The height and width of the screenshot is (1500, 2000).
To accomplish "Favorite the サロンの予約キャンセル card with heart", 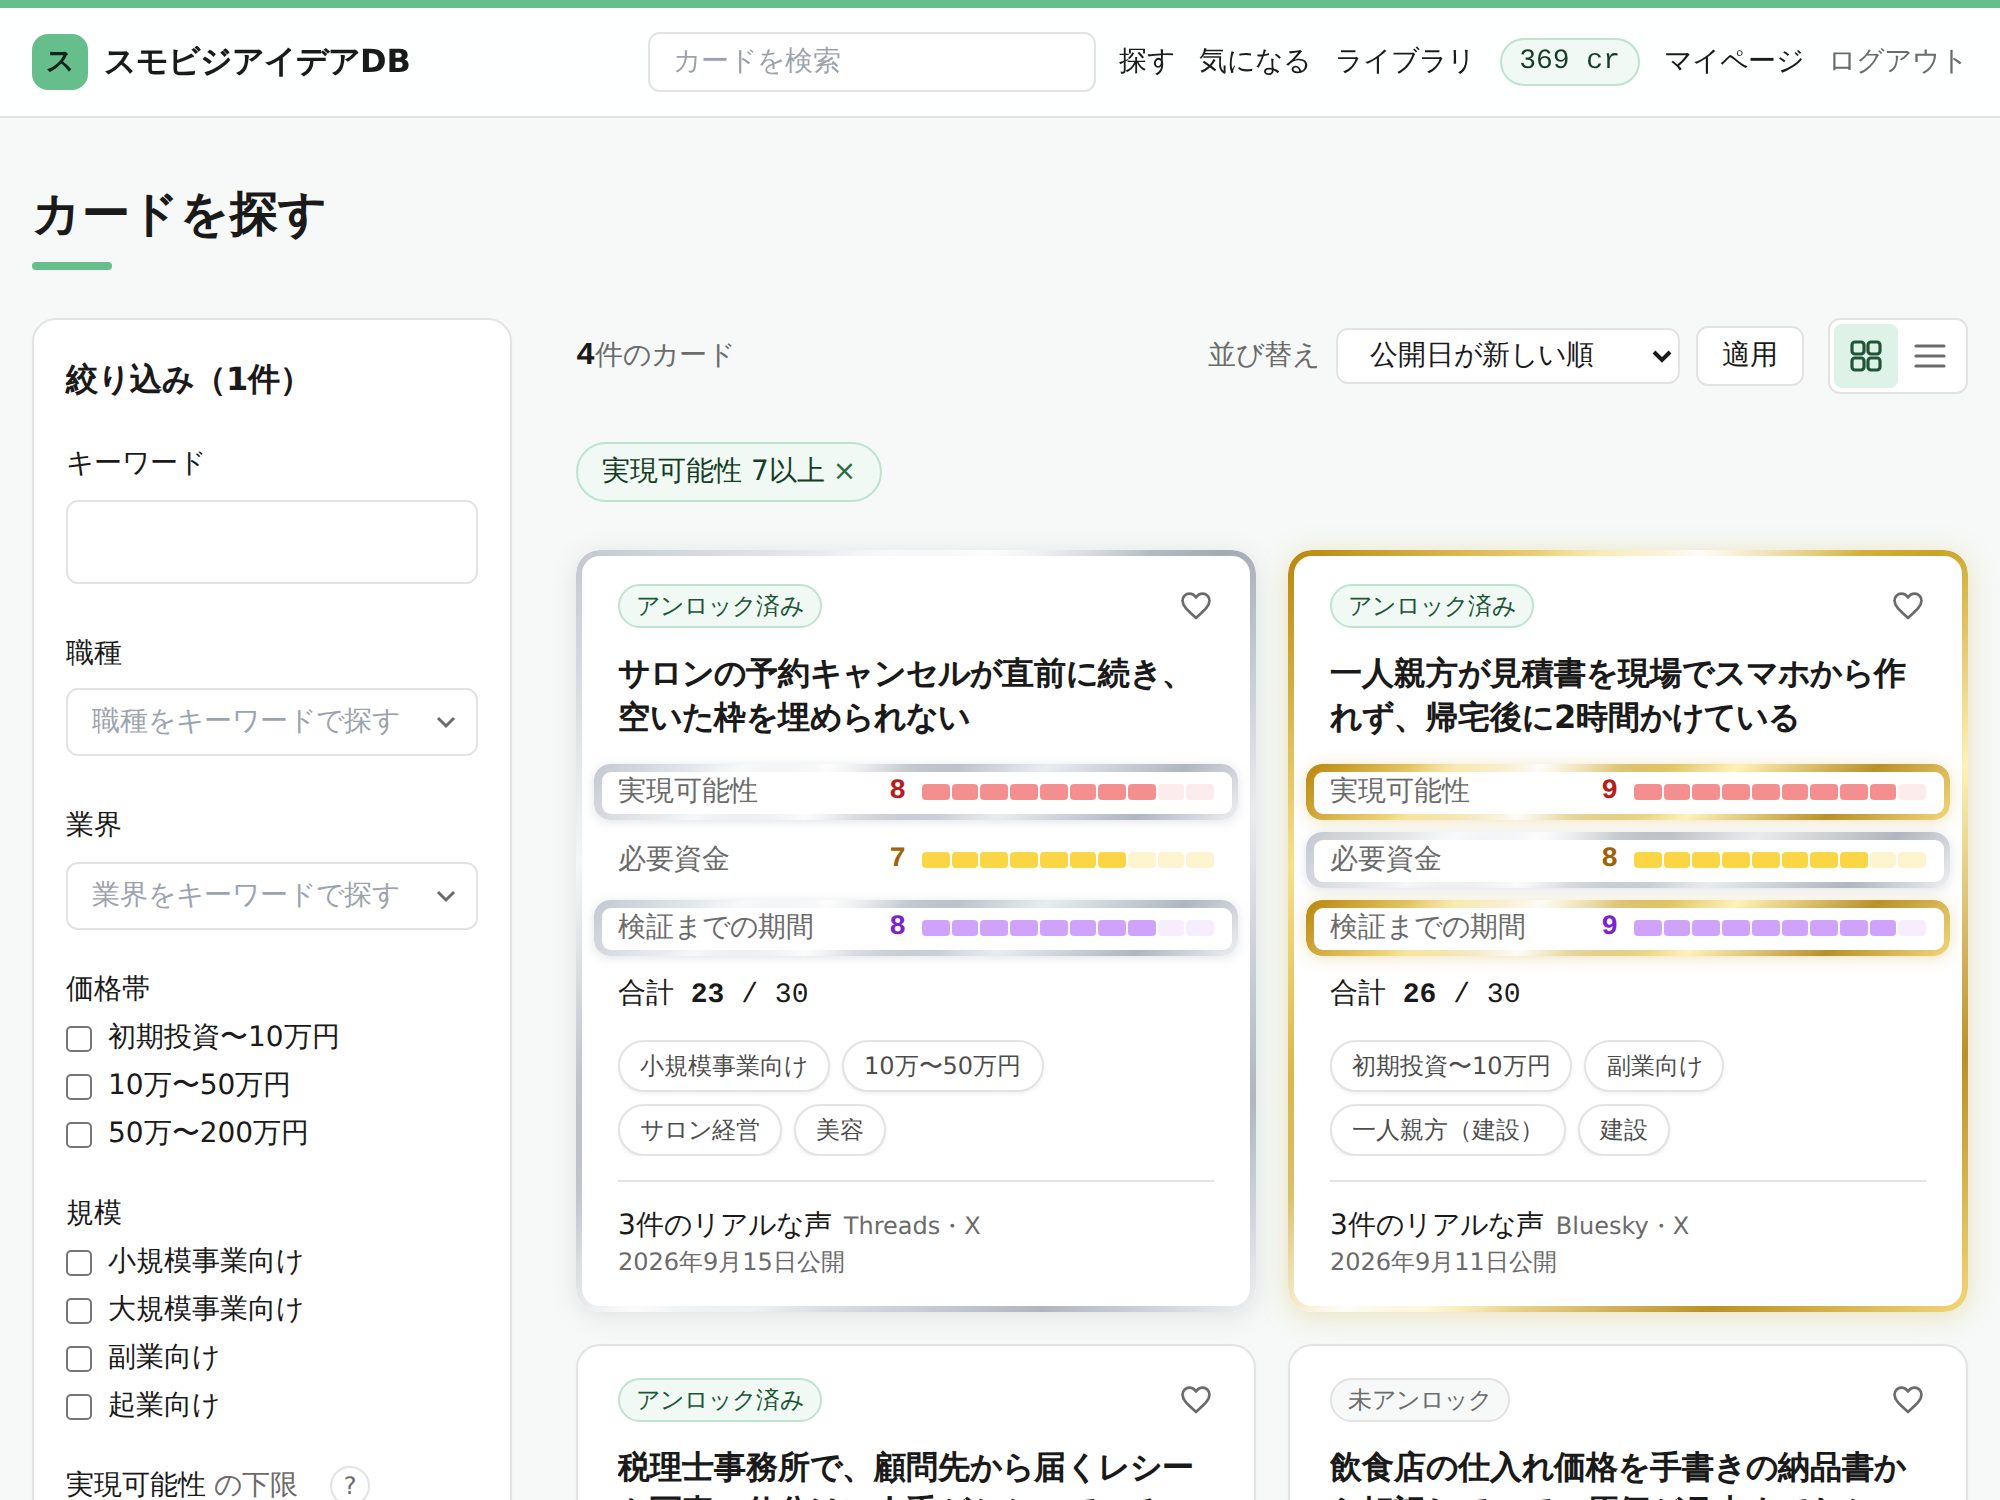I will pos(1196,606).
